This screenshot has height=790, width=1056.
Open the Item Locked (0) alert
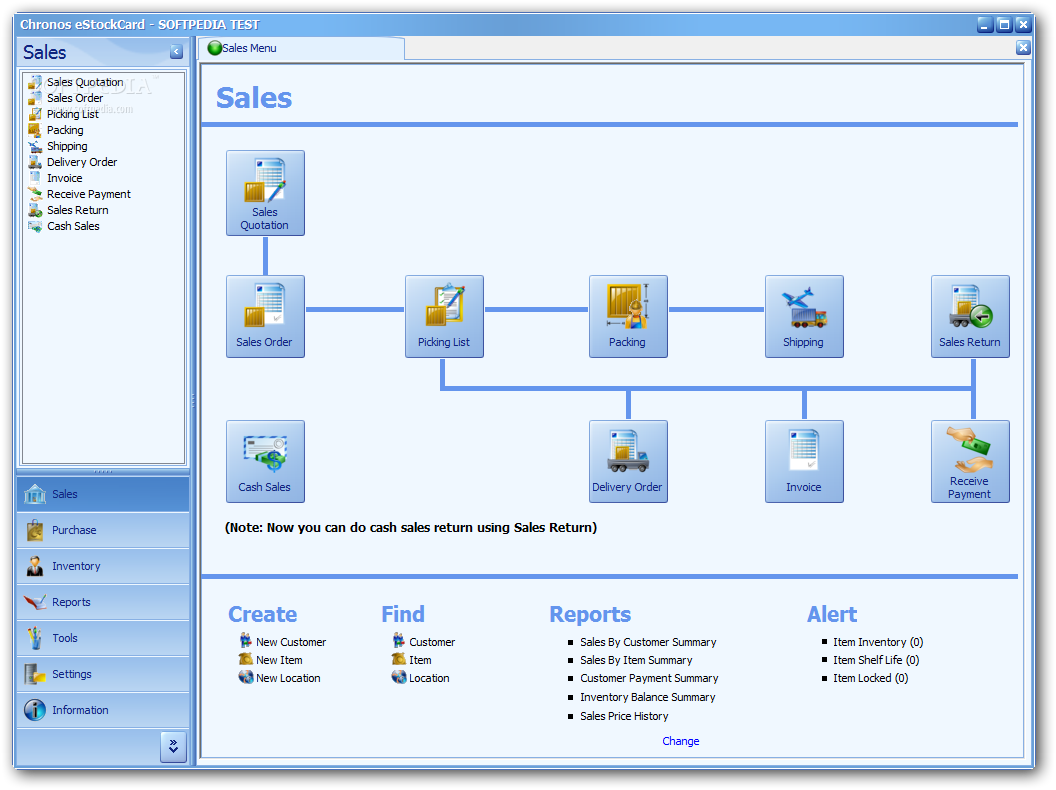coord(871,678)
